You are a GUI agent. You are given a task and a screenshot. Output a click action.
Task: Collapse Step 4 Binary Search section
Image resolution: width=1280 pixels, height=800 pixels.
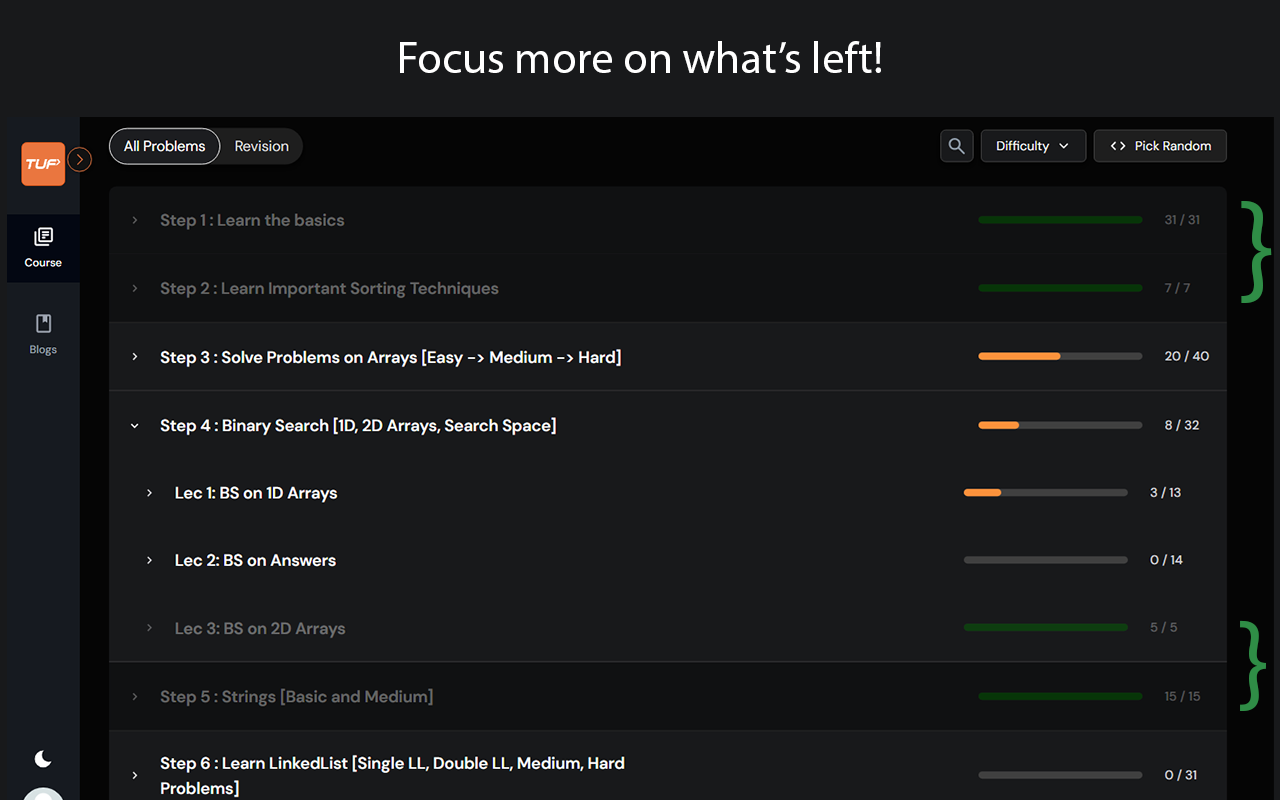(x=135, y=426)
